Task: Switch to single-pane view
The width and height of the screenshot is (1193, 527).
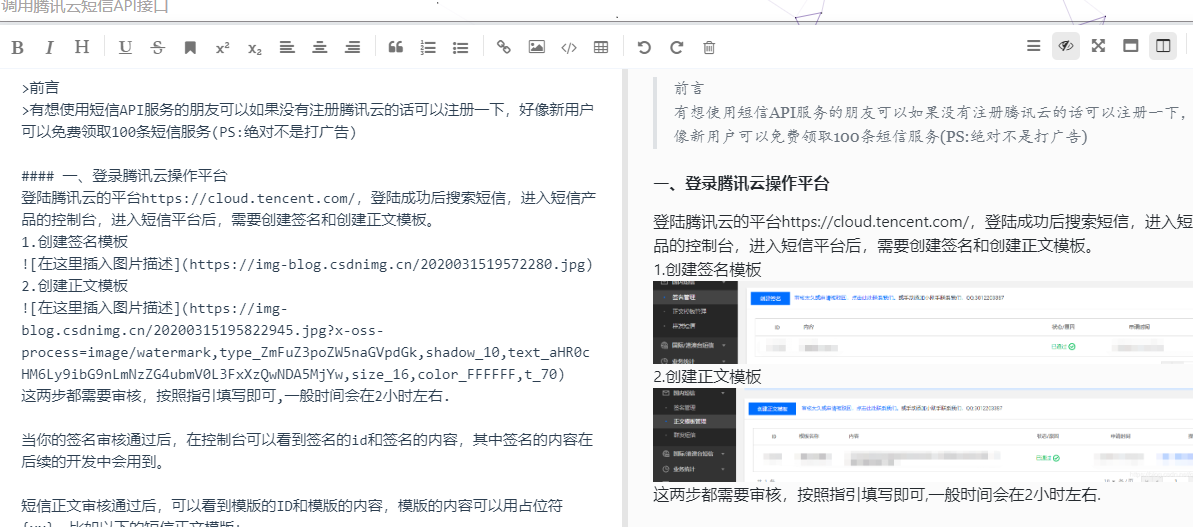Action: click(x=1131, y=46)
